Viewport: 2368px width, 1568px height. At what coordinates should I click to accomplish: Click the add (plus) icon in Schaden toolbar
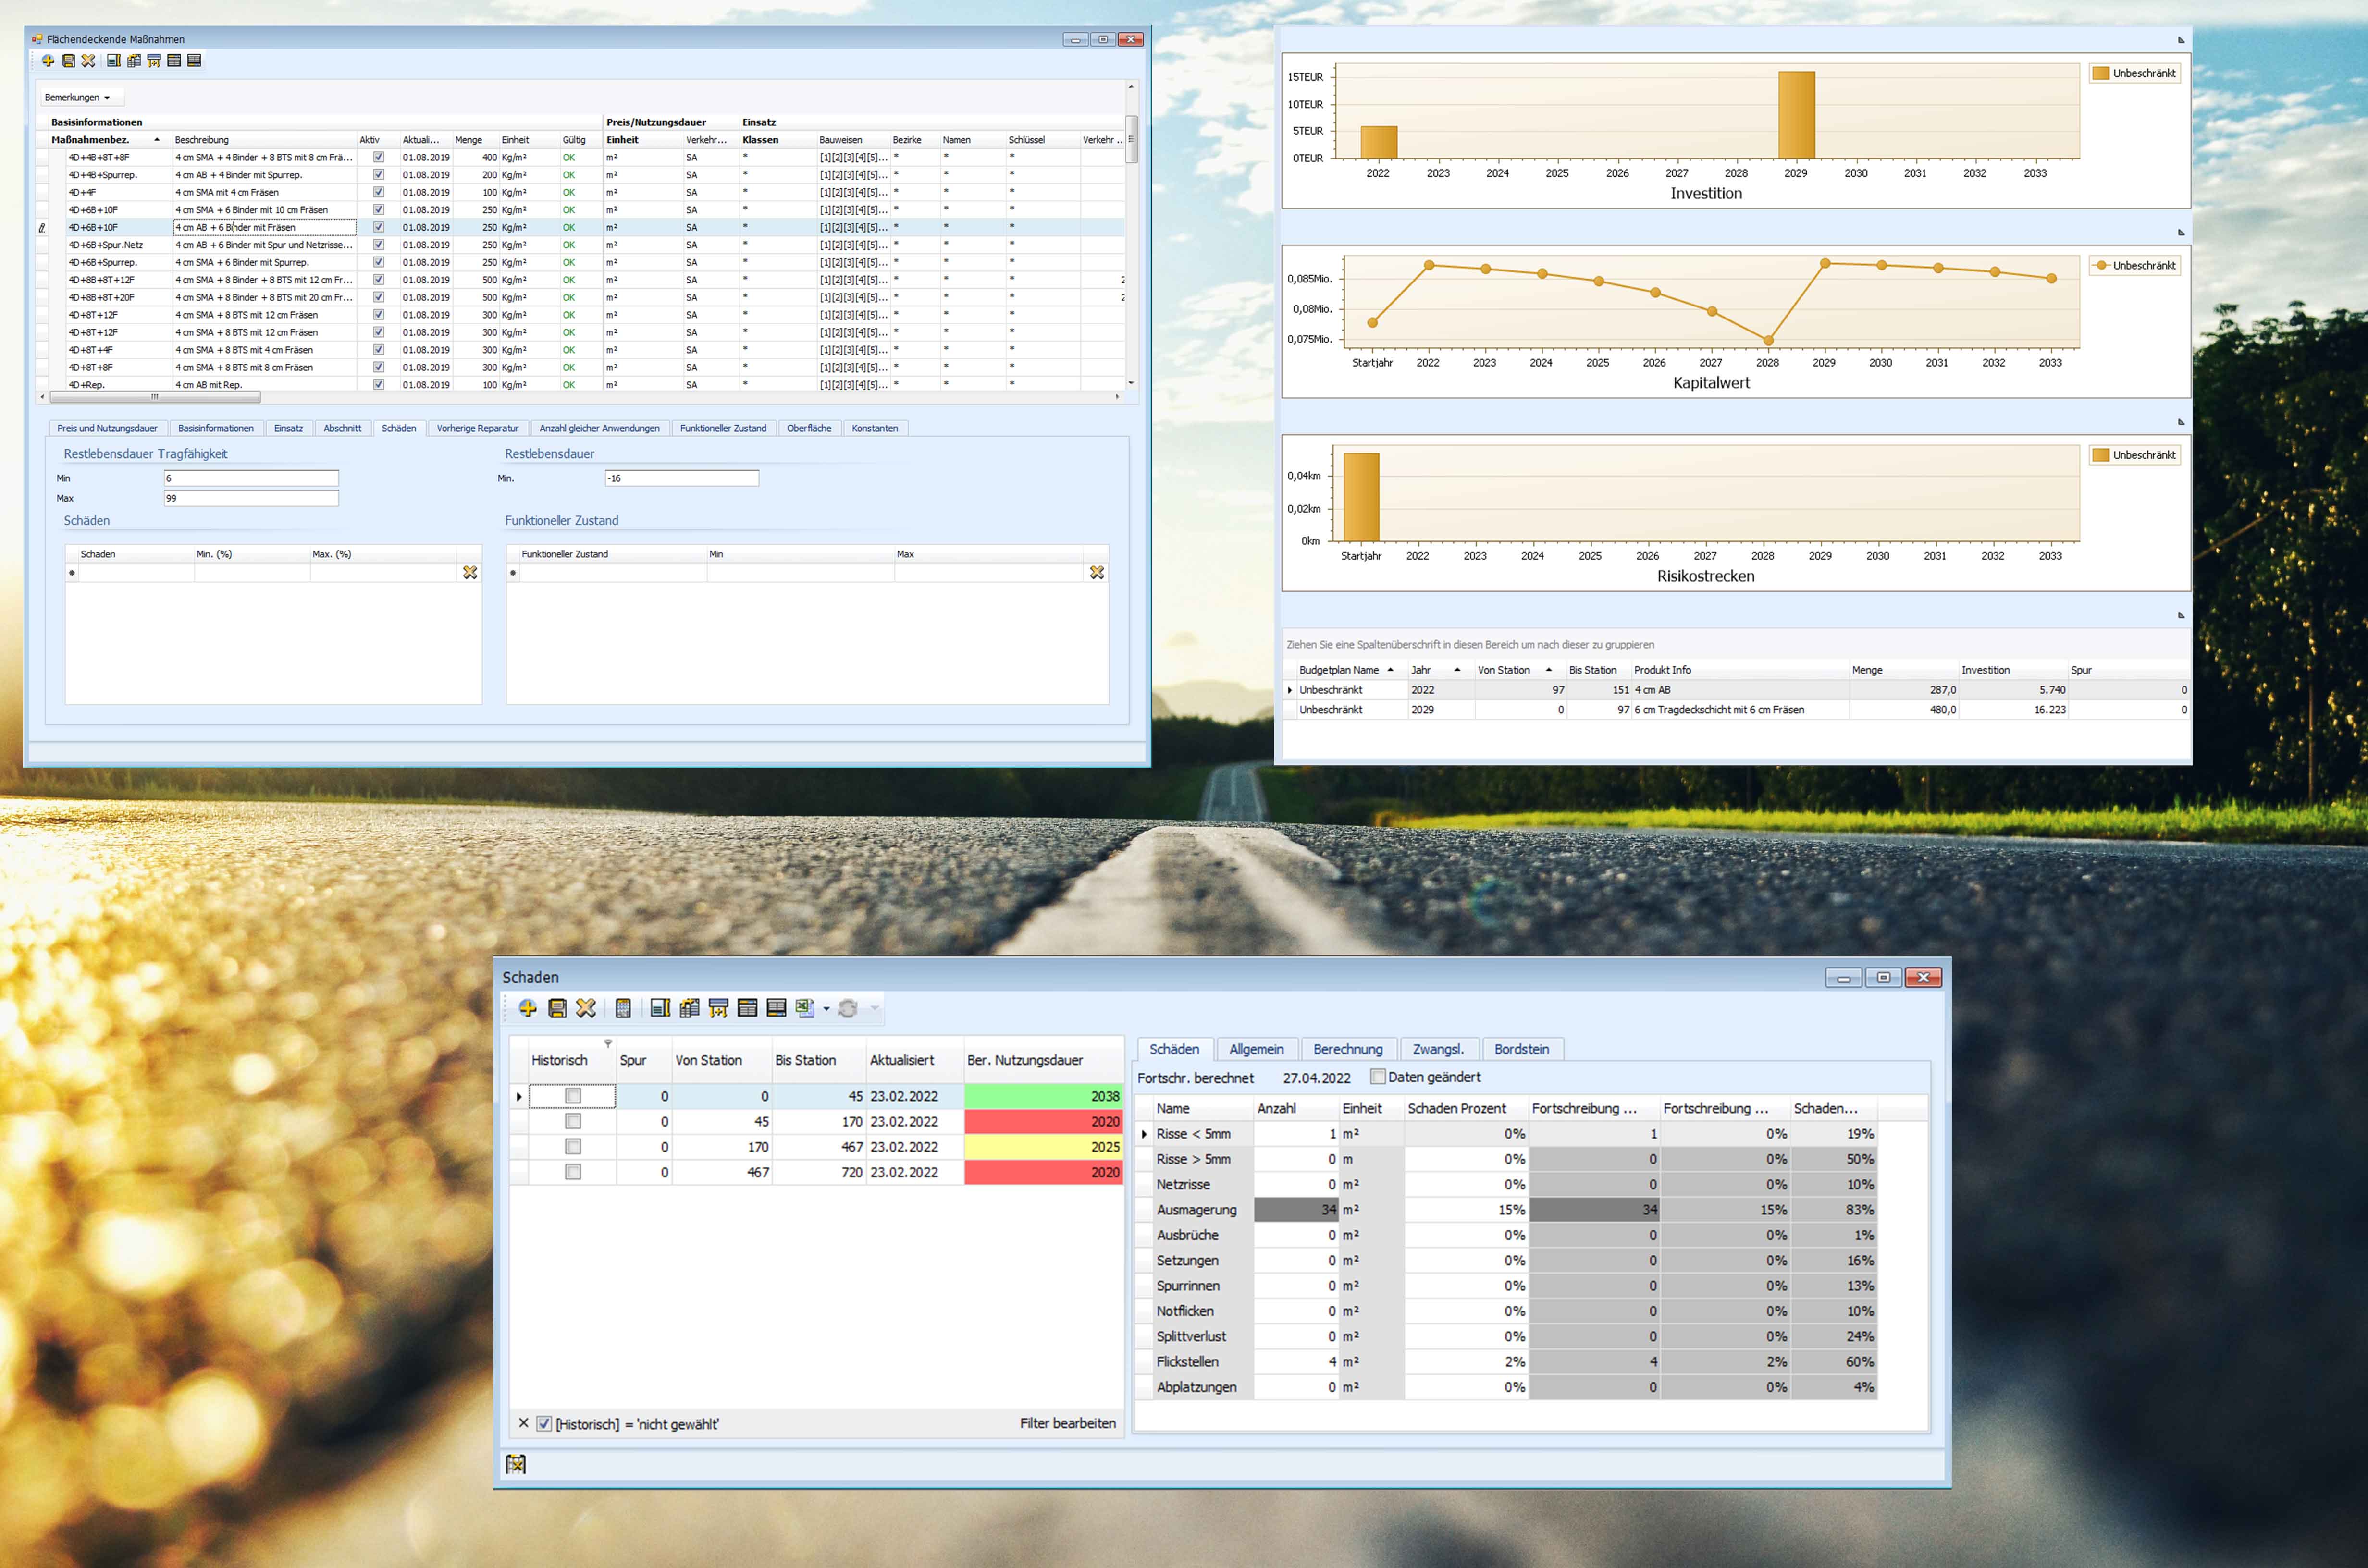527,1008
